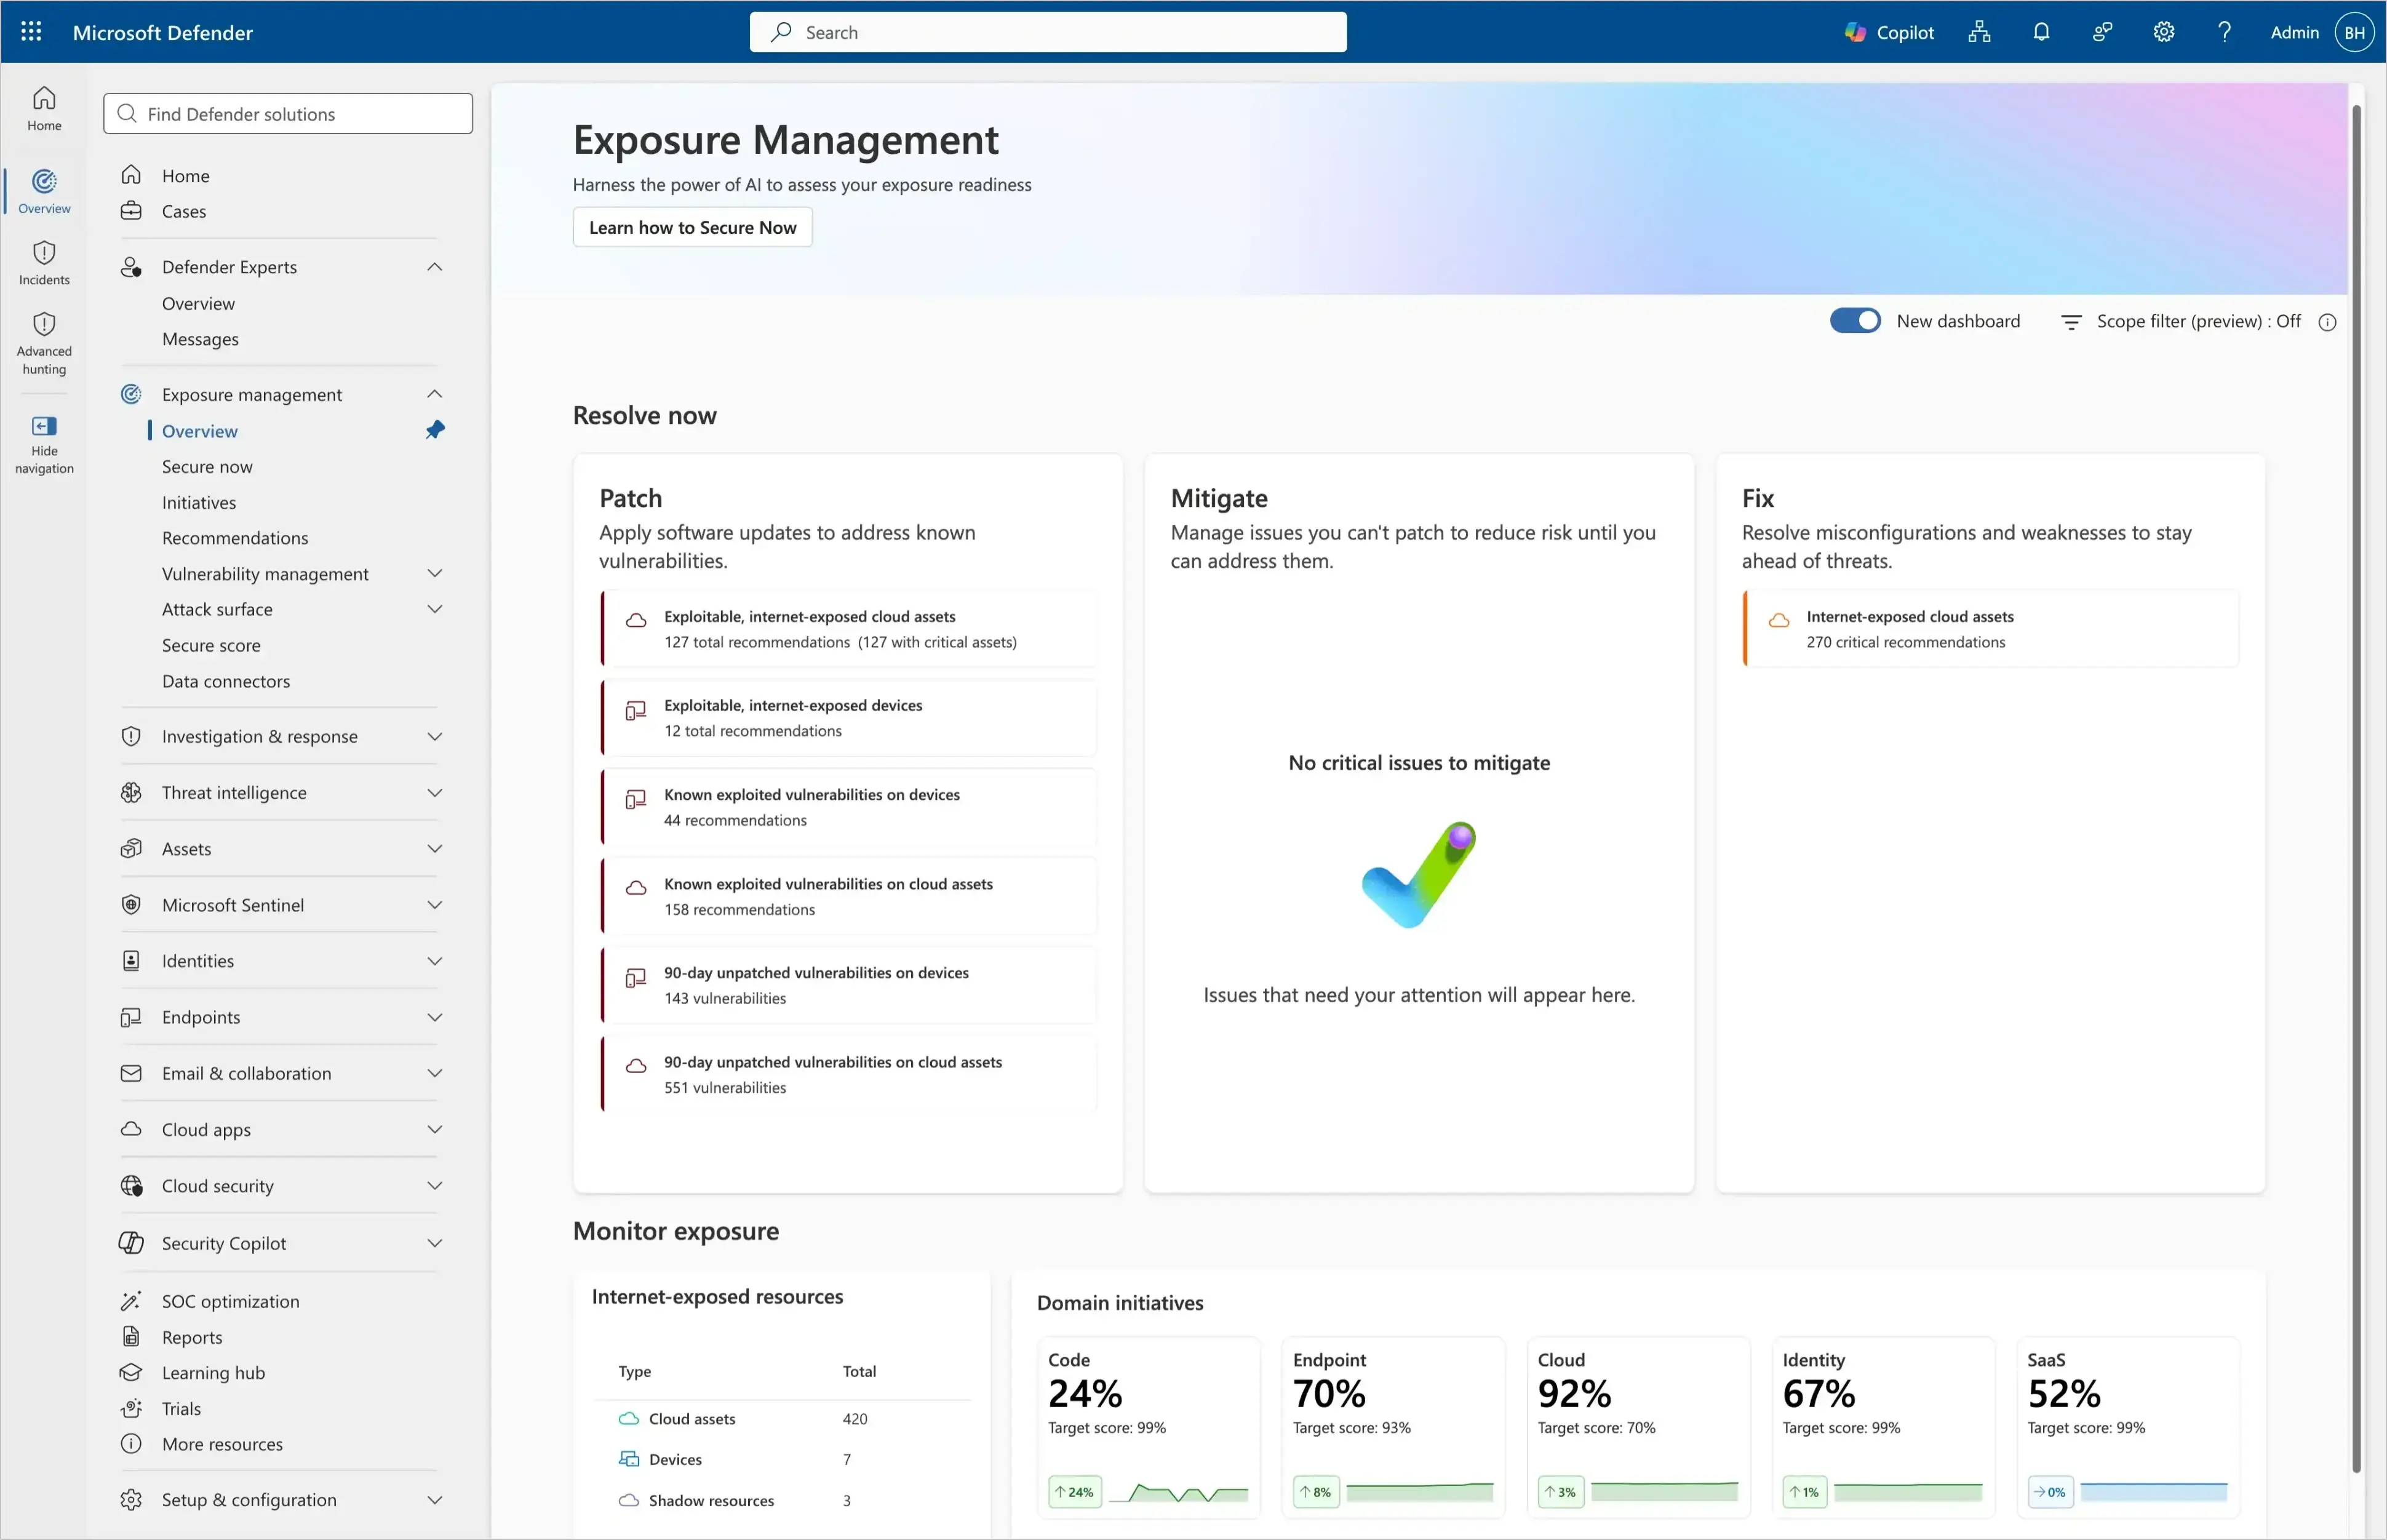The image size is (2387, 1540).
Task: Unpin Overview using the pin icon
Action: (x=435, y=430)
